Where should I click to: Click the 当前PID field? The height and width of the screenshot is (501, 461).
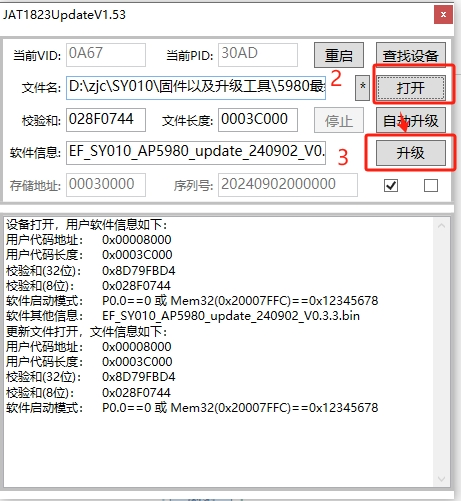[258, 55]
